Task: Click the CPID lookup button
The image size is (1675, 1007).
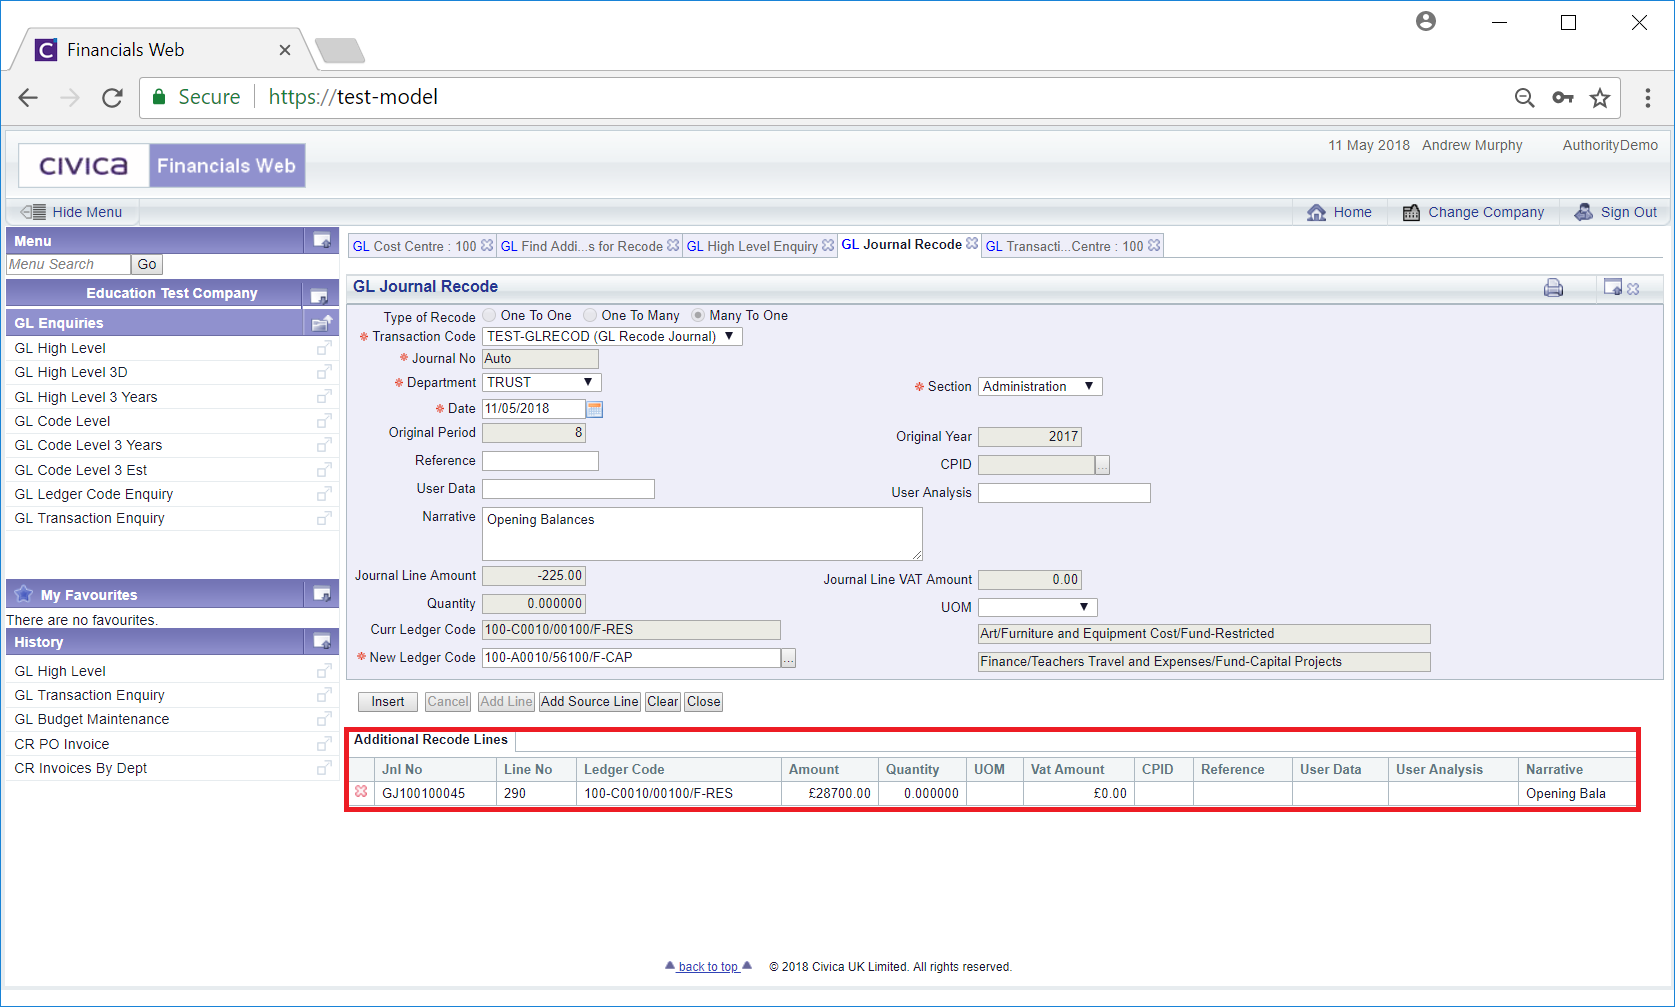Action: click(x=1102, y=465)
